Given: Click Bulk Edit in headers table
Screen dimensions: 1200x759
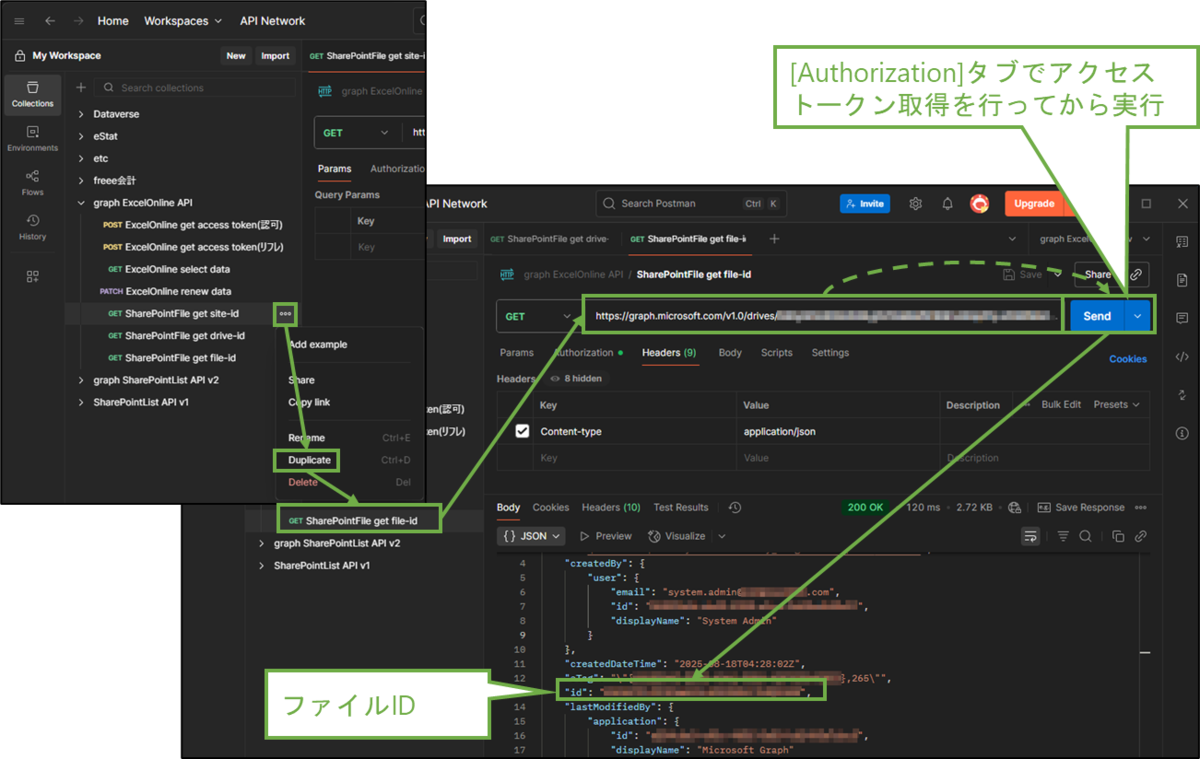Looking at the screenshot, I should tap(1061, 405).
